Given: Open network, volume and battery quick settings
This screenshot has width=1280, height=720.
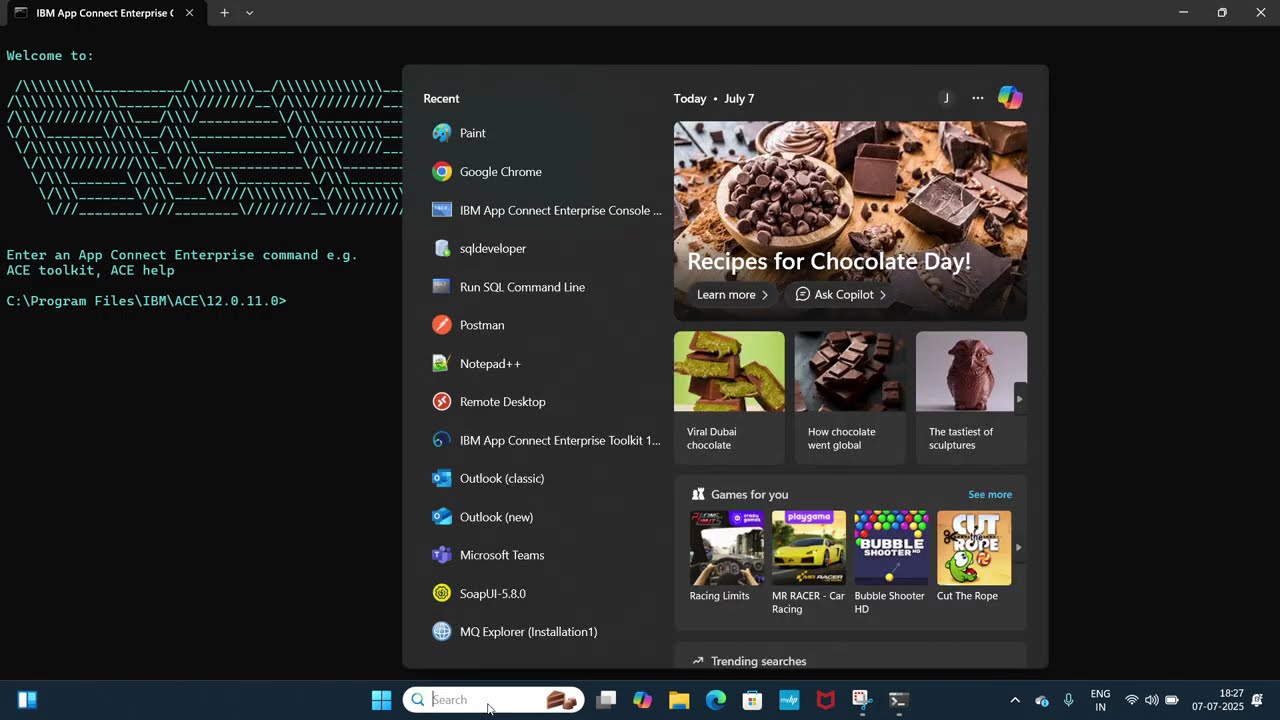Looking at the screenshot, I should pos(1151,700).
